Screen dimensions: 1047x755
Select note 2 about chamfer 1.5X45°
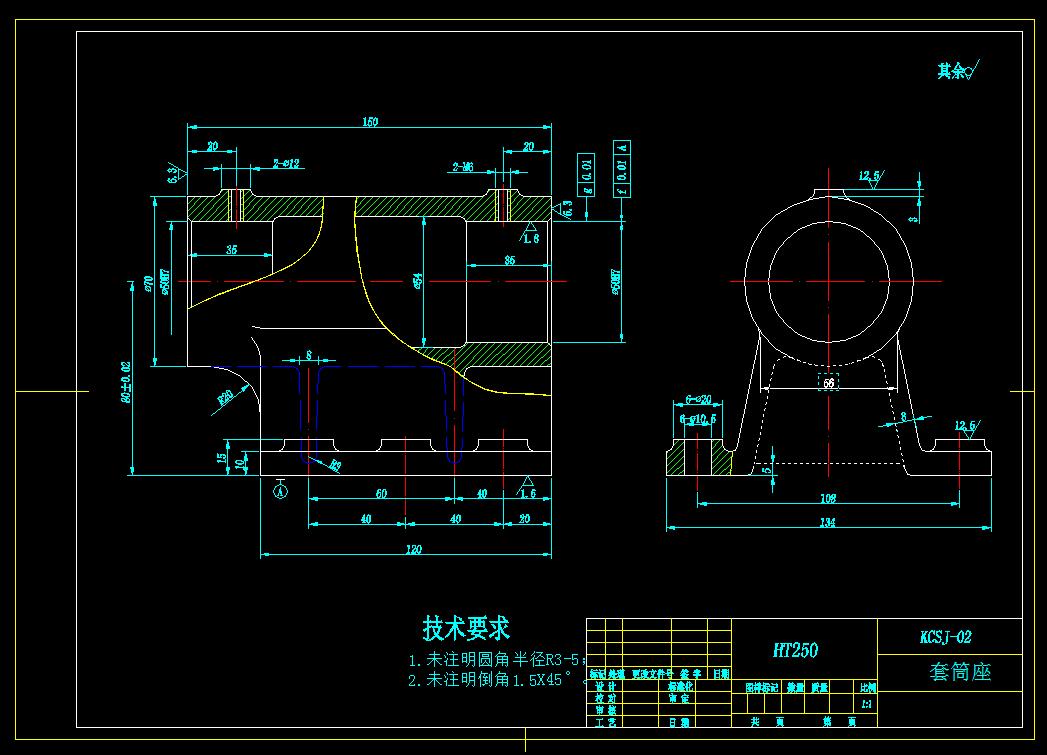tap(498, 680)
